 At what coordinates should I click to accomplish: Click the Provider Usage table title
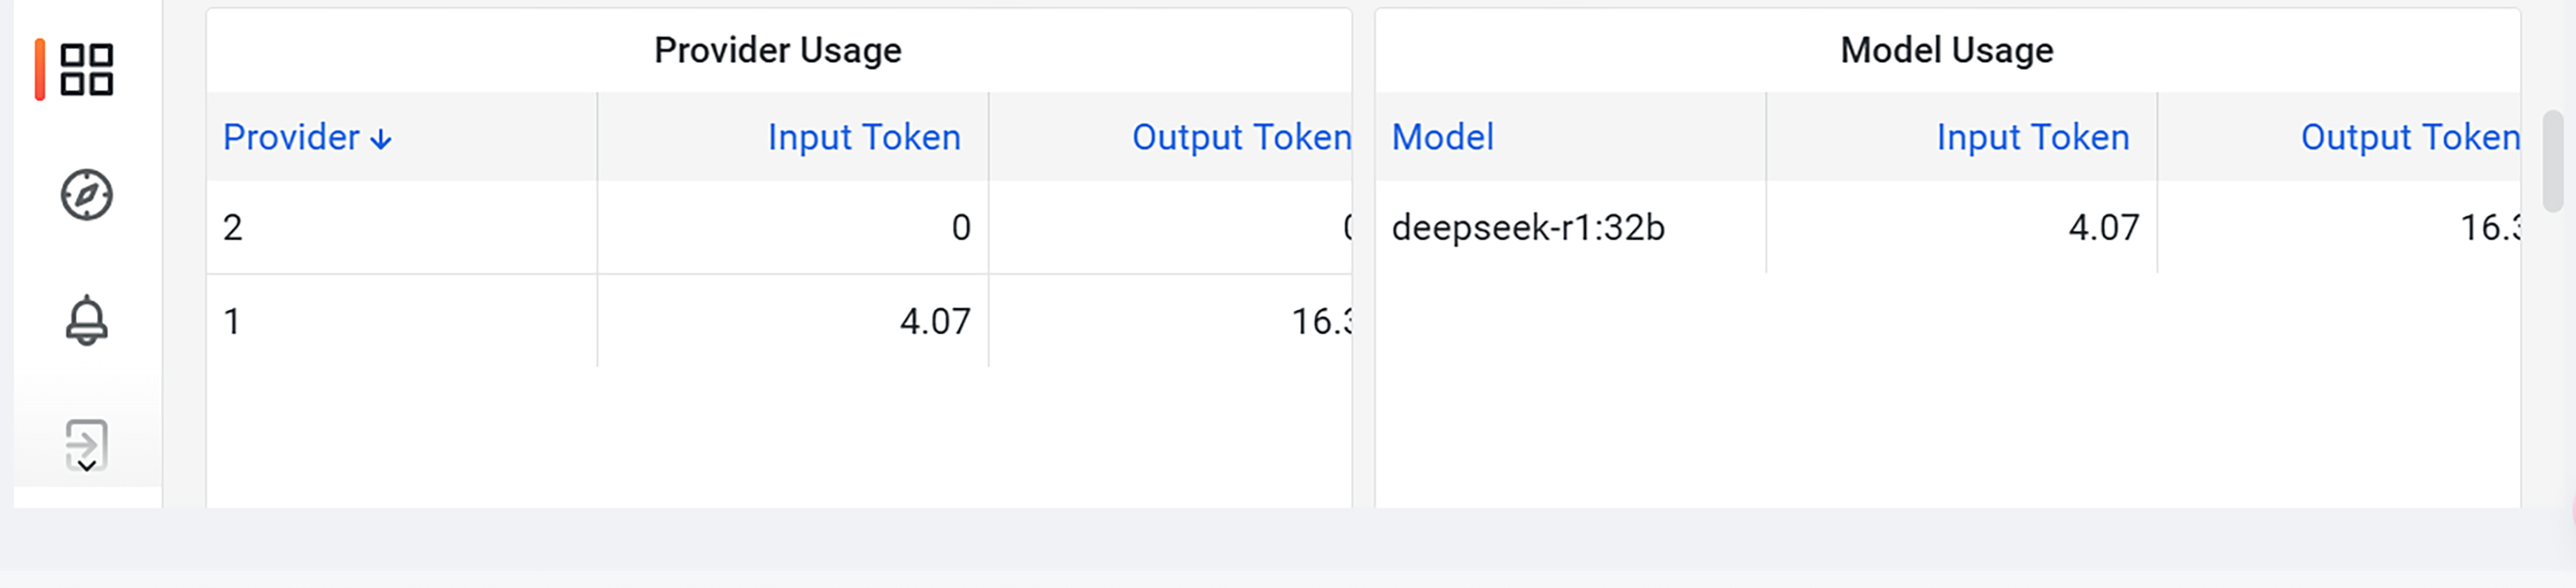coord(778,50)
